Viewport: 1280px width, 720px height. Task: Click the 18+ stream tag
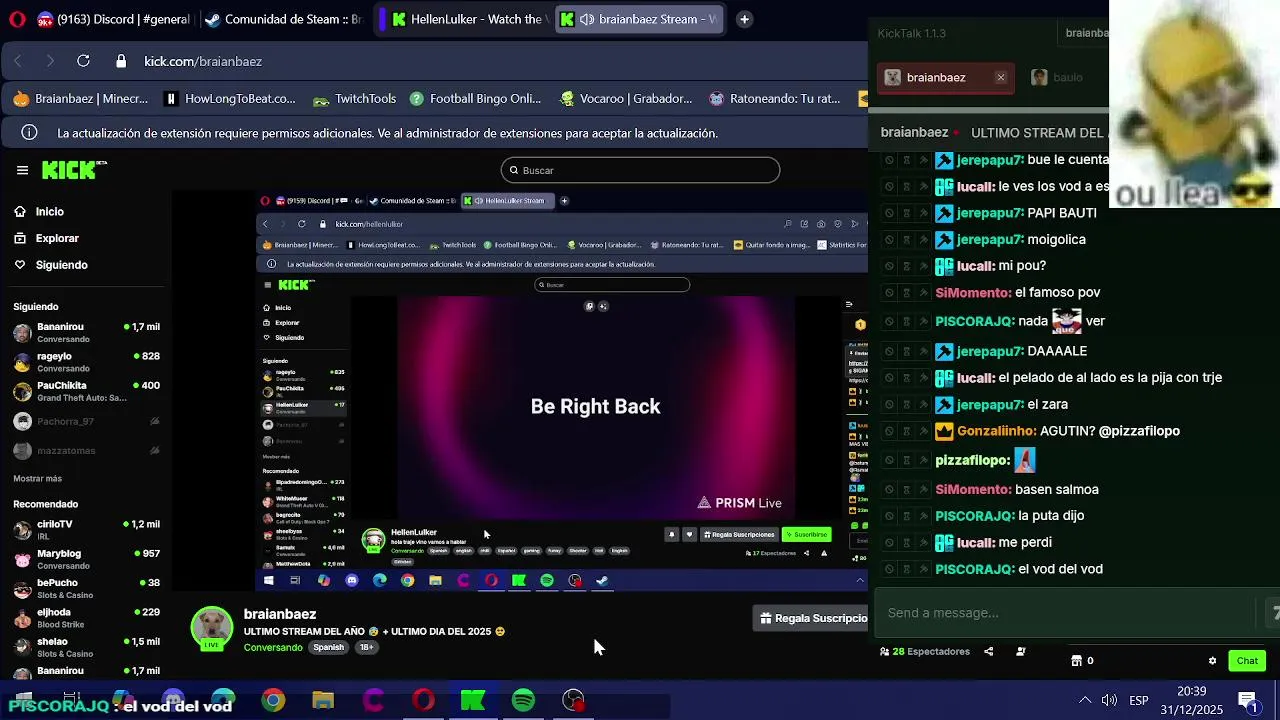pyautogui.click(x=366, y=648)
